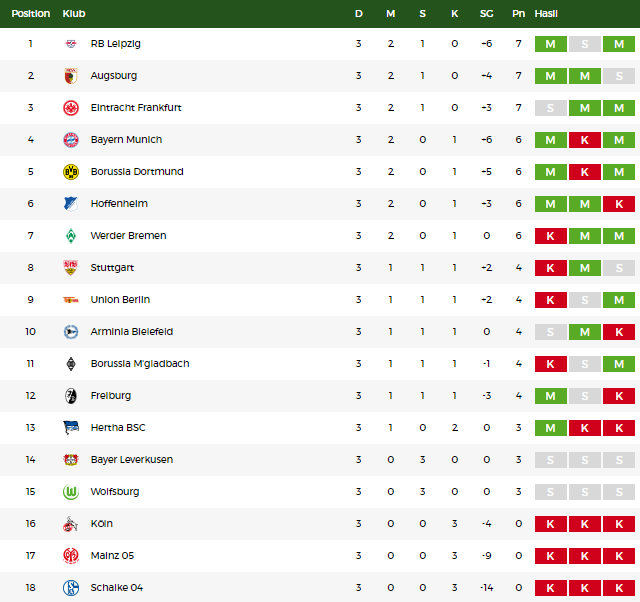Click the Werder Bremen diamond logo

71,236
